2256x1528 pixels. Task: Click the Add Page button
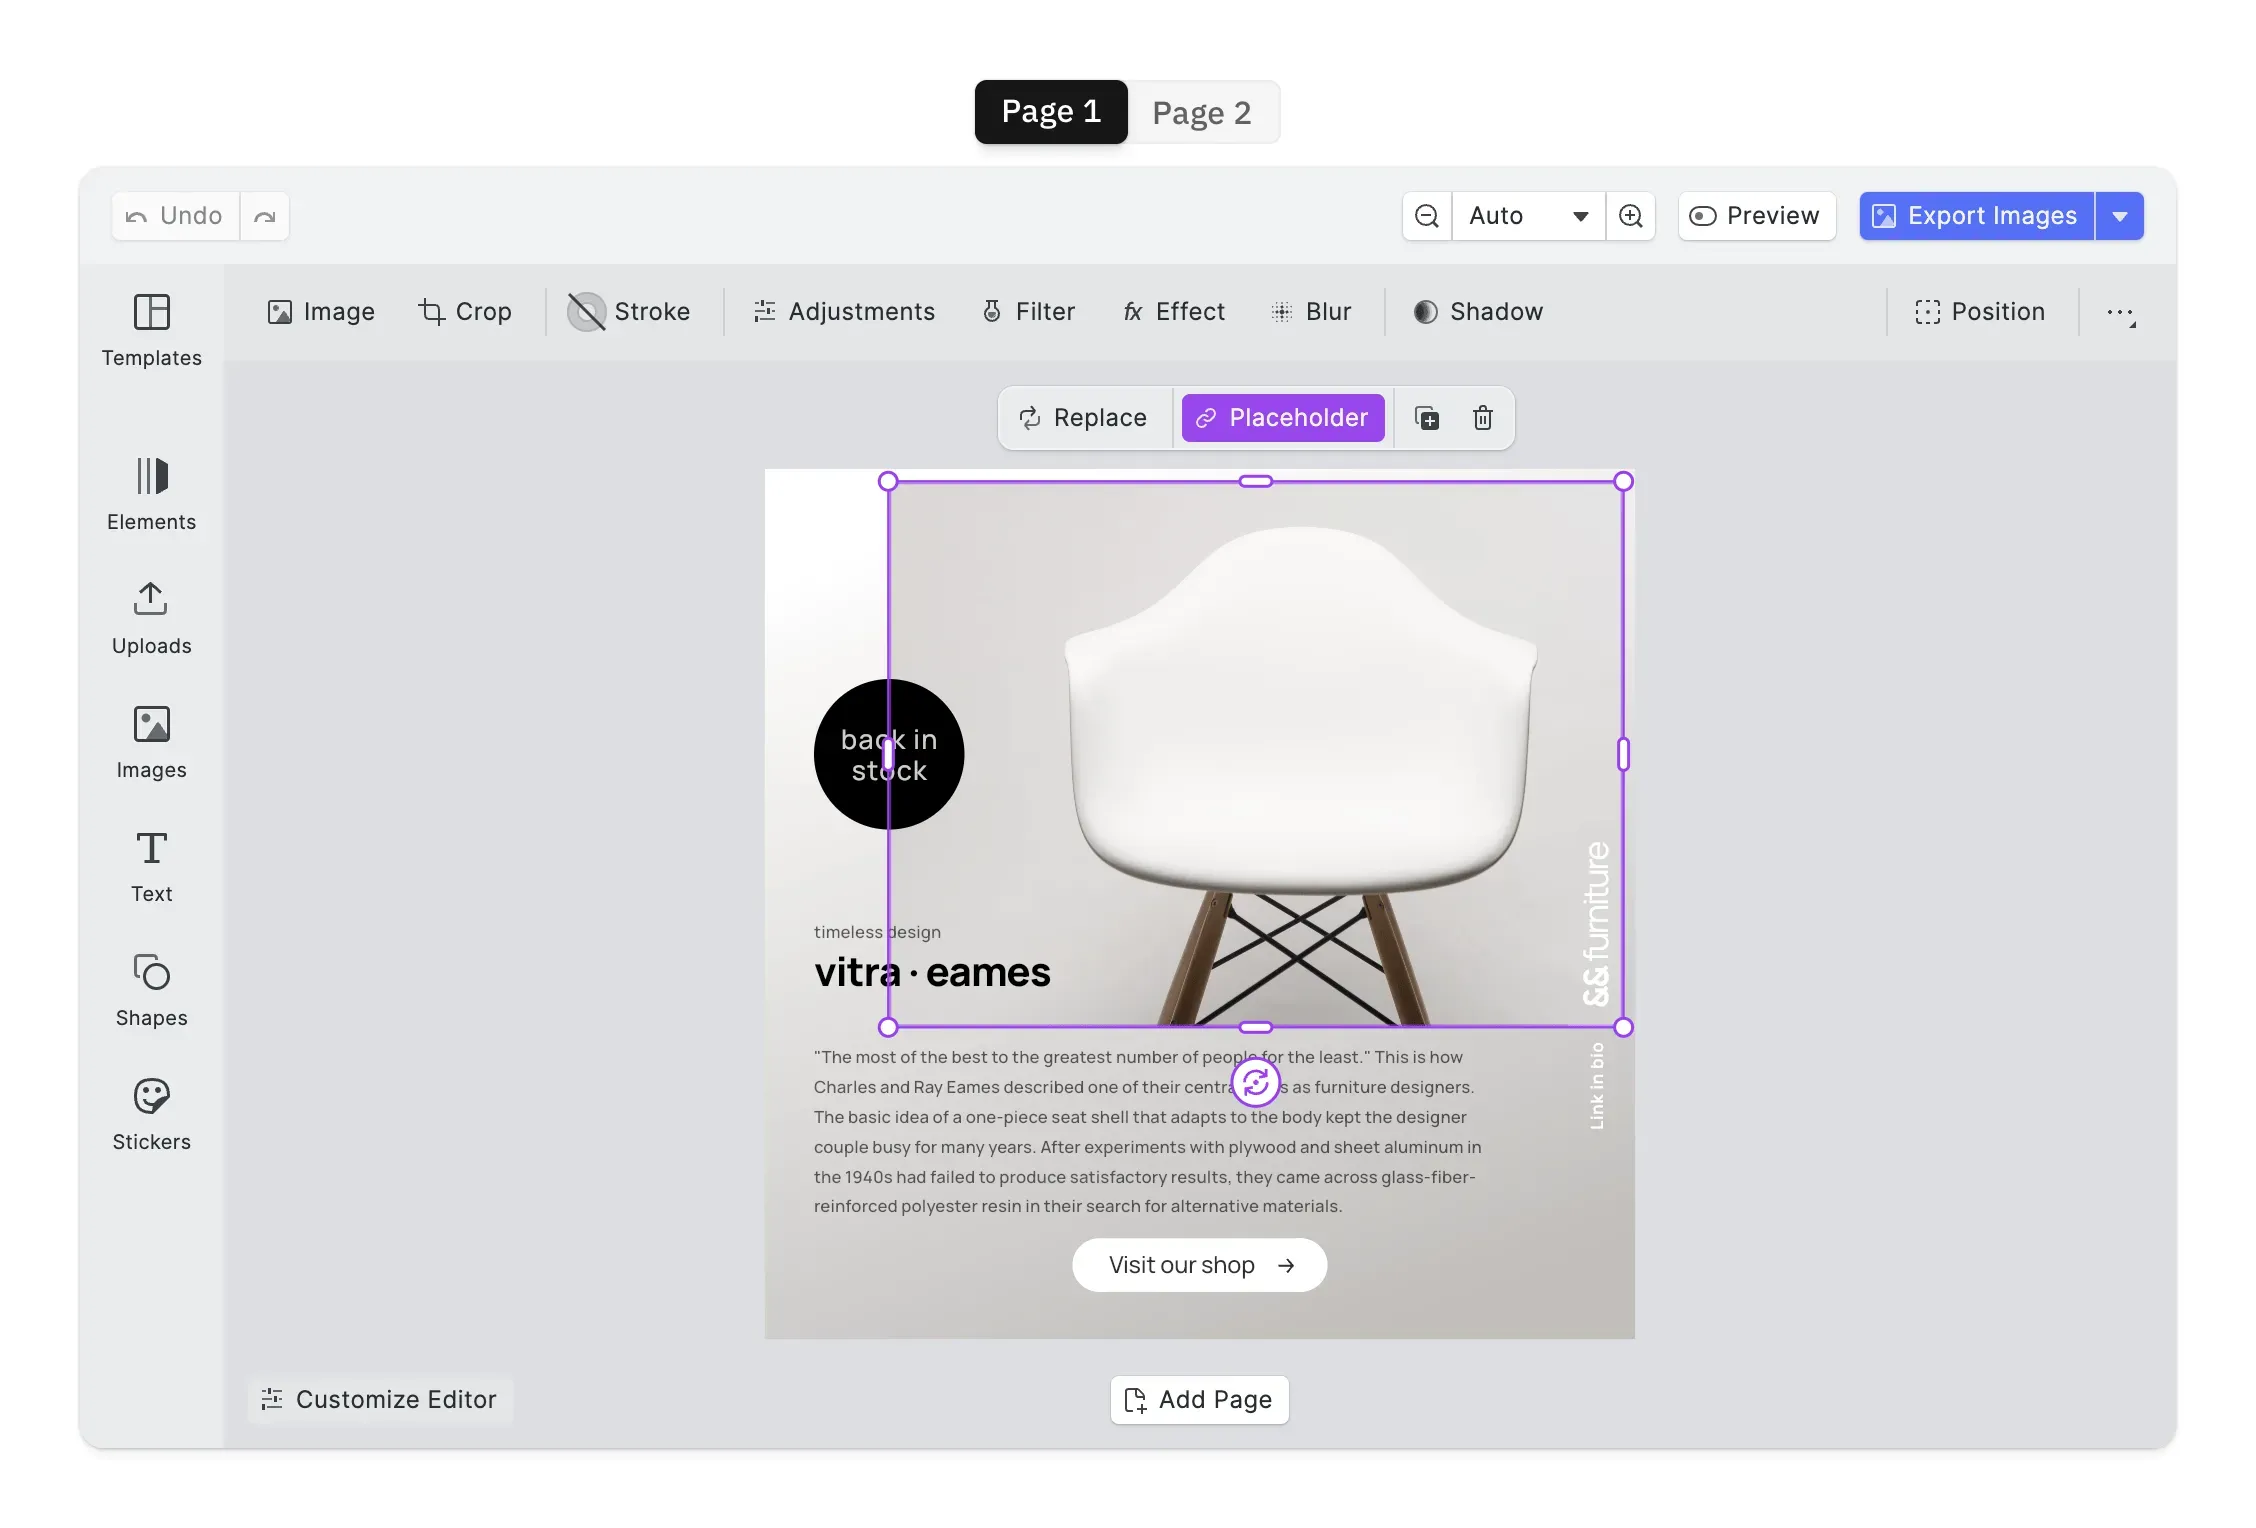click(x=1199, y=1400)
